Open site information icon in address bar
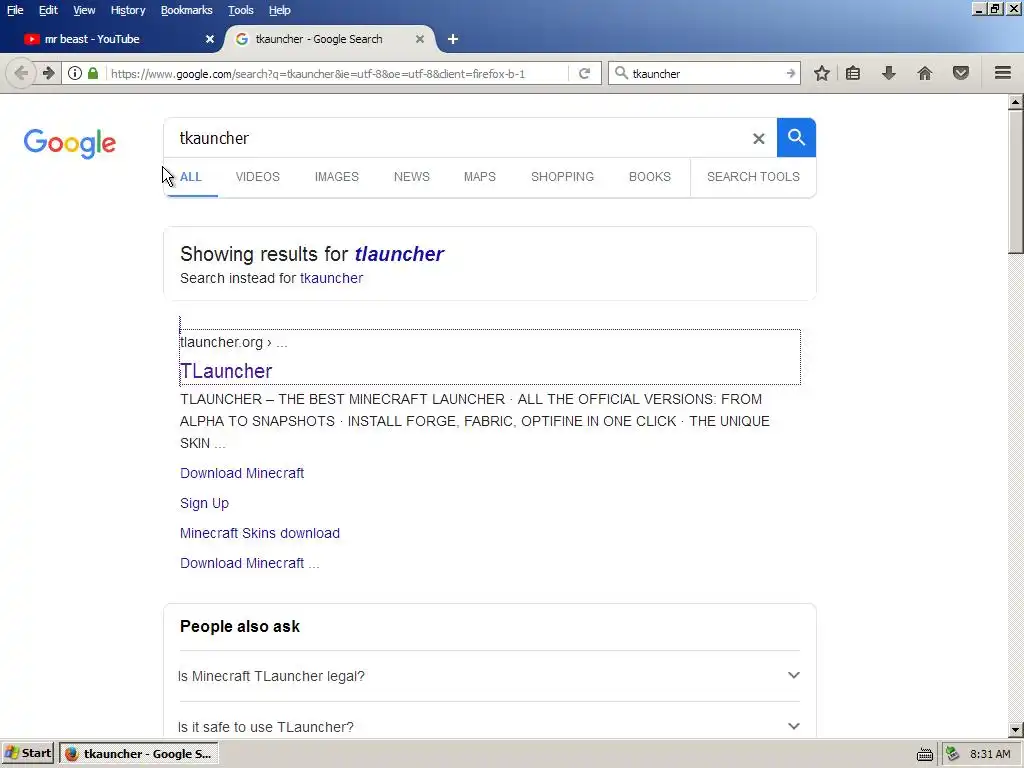This screenshot has height=768, width=1024. [75, 73]
